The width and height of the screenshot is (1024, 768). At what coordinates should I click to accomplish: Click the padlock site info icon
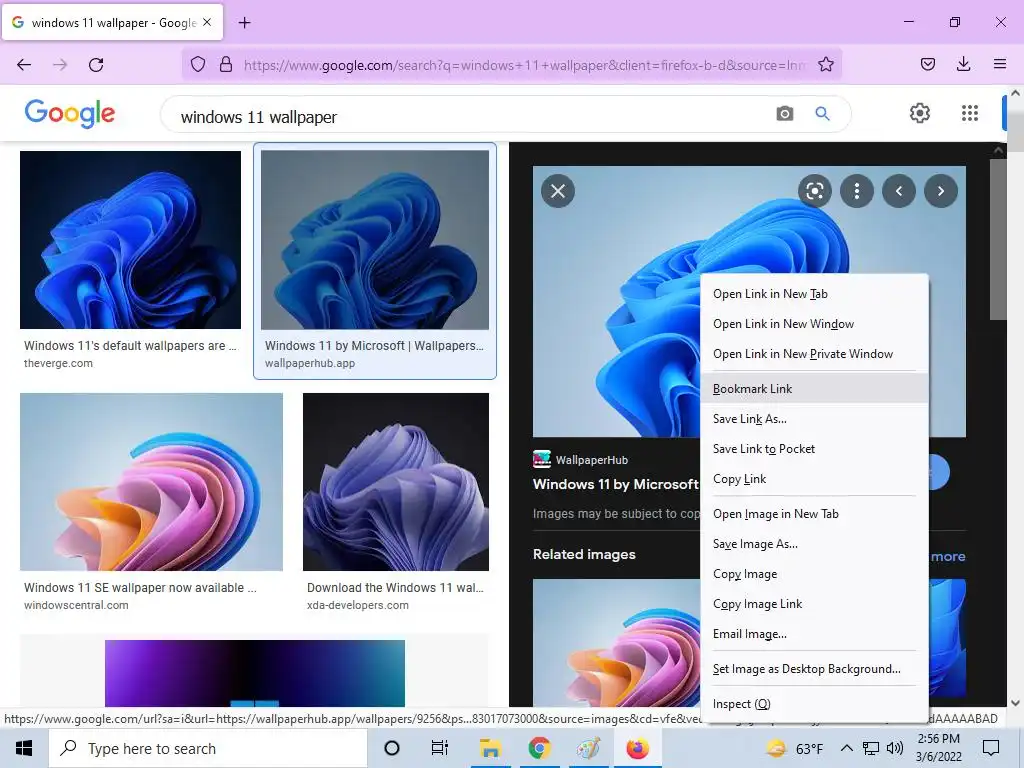(x=226, y=64)
